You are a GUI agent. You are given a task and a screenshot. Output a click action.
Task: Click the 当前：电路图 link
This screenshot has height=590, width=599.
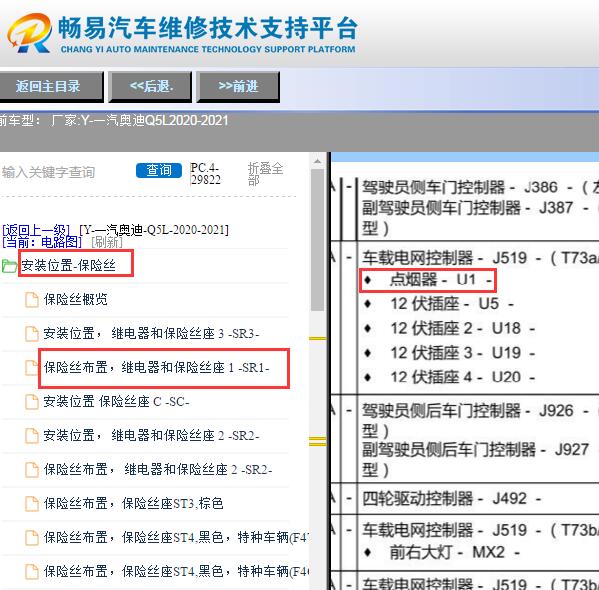coord(42,242)
